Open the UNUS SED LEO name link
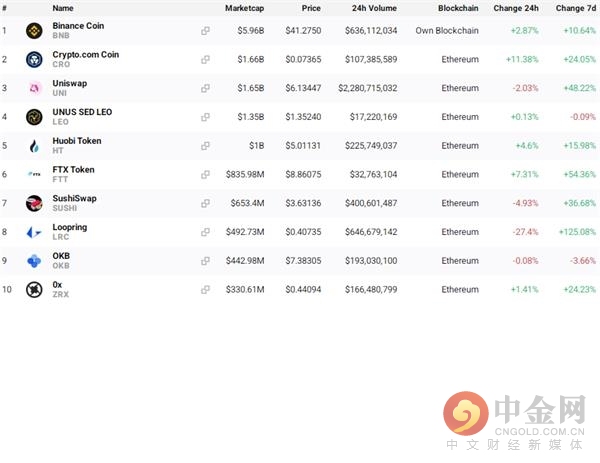600x463 pixels. (x=82, y=112)
